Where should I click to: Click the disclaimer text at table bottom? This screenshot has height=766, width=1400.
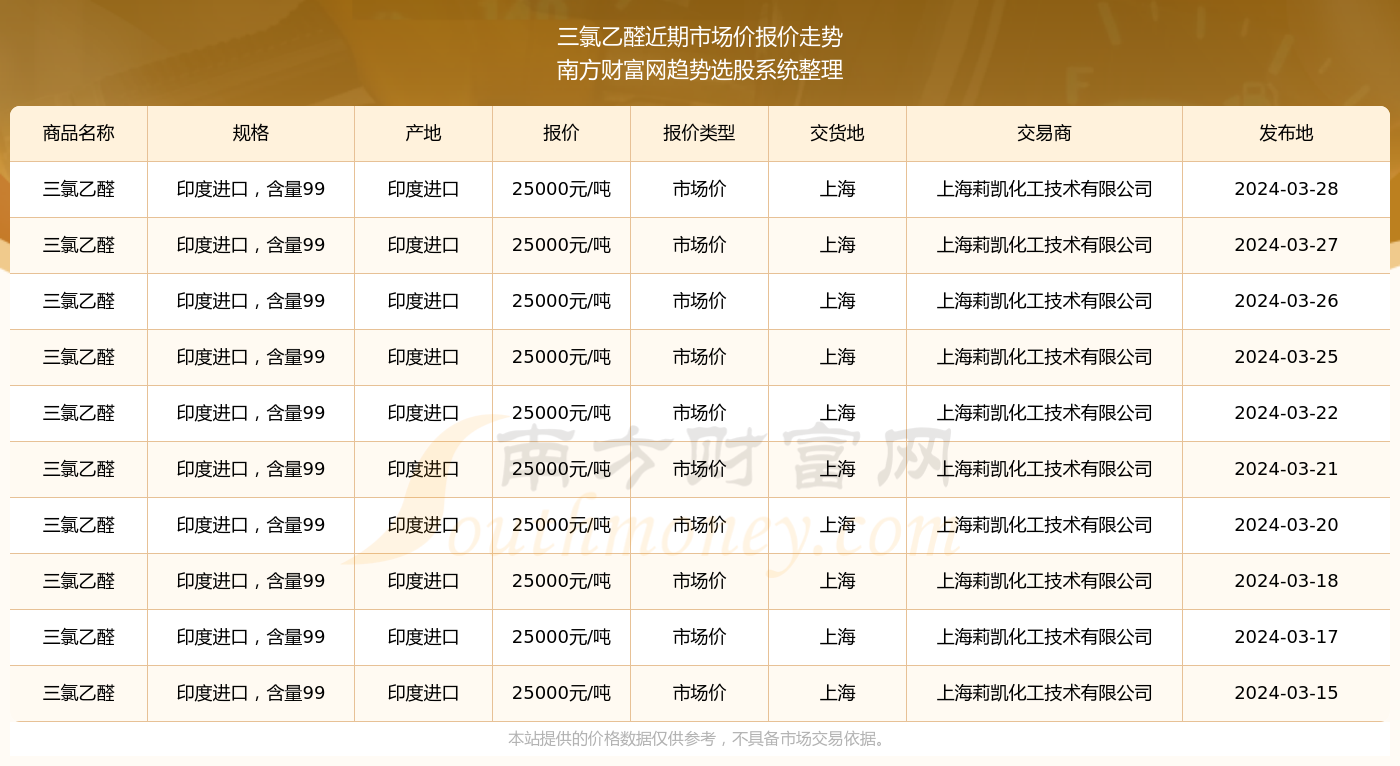(698, 739)
